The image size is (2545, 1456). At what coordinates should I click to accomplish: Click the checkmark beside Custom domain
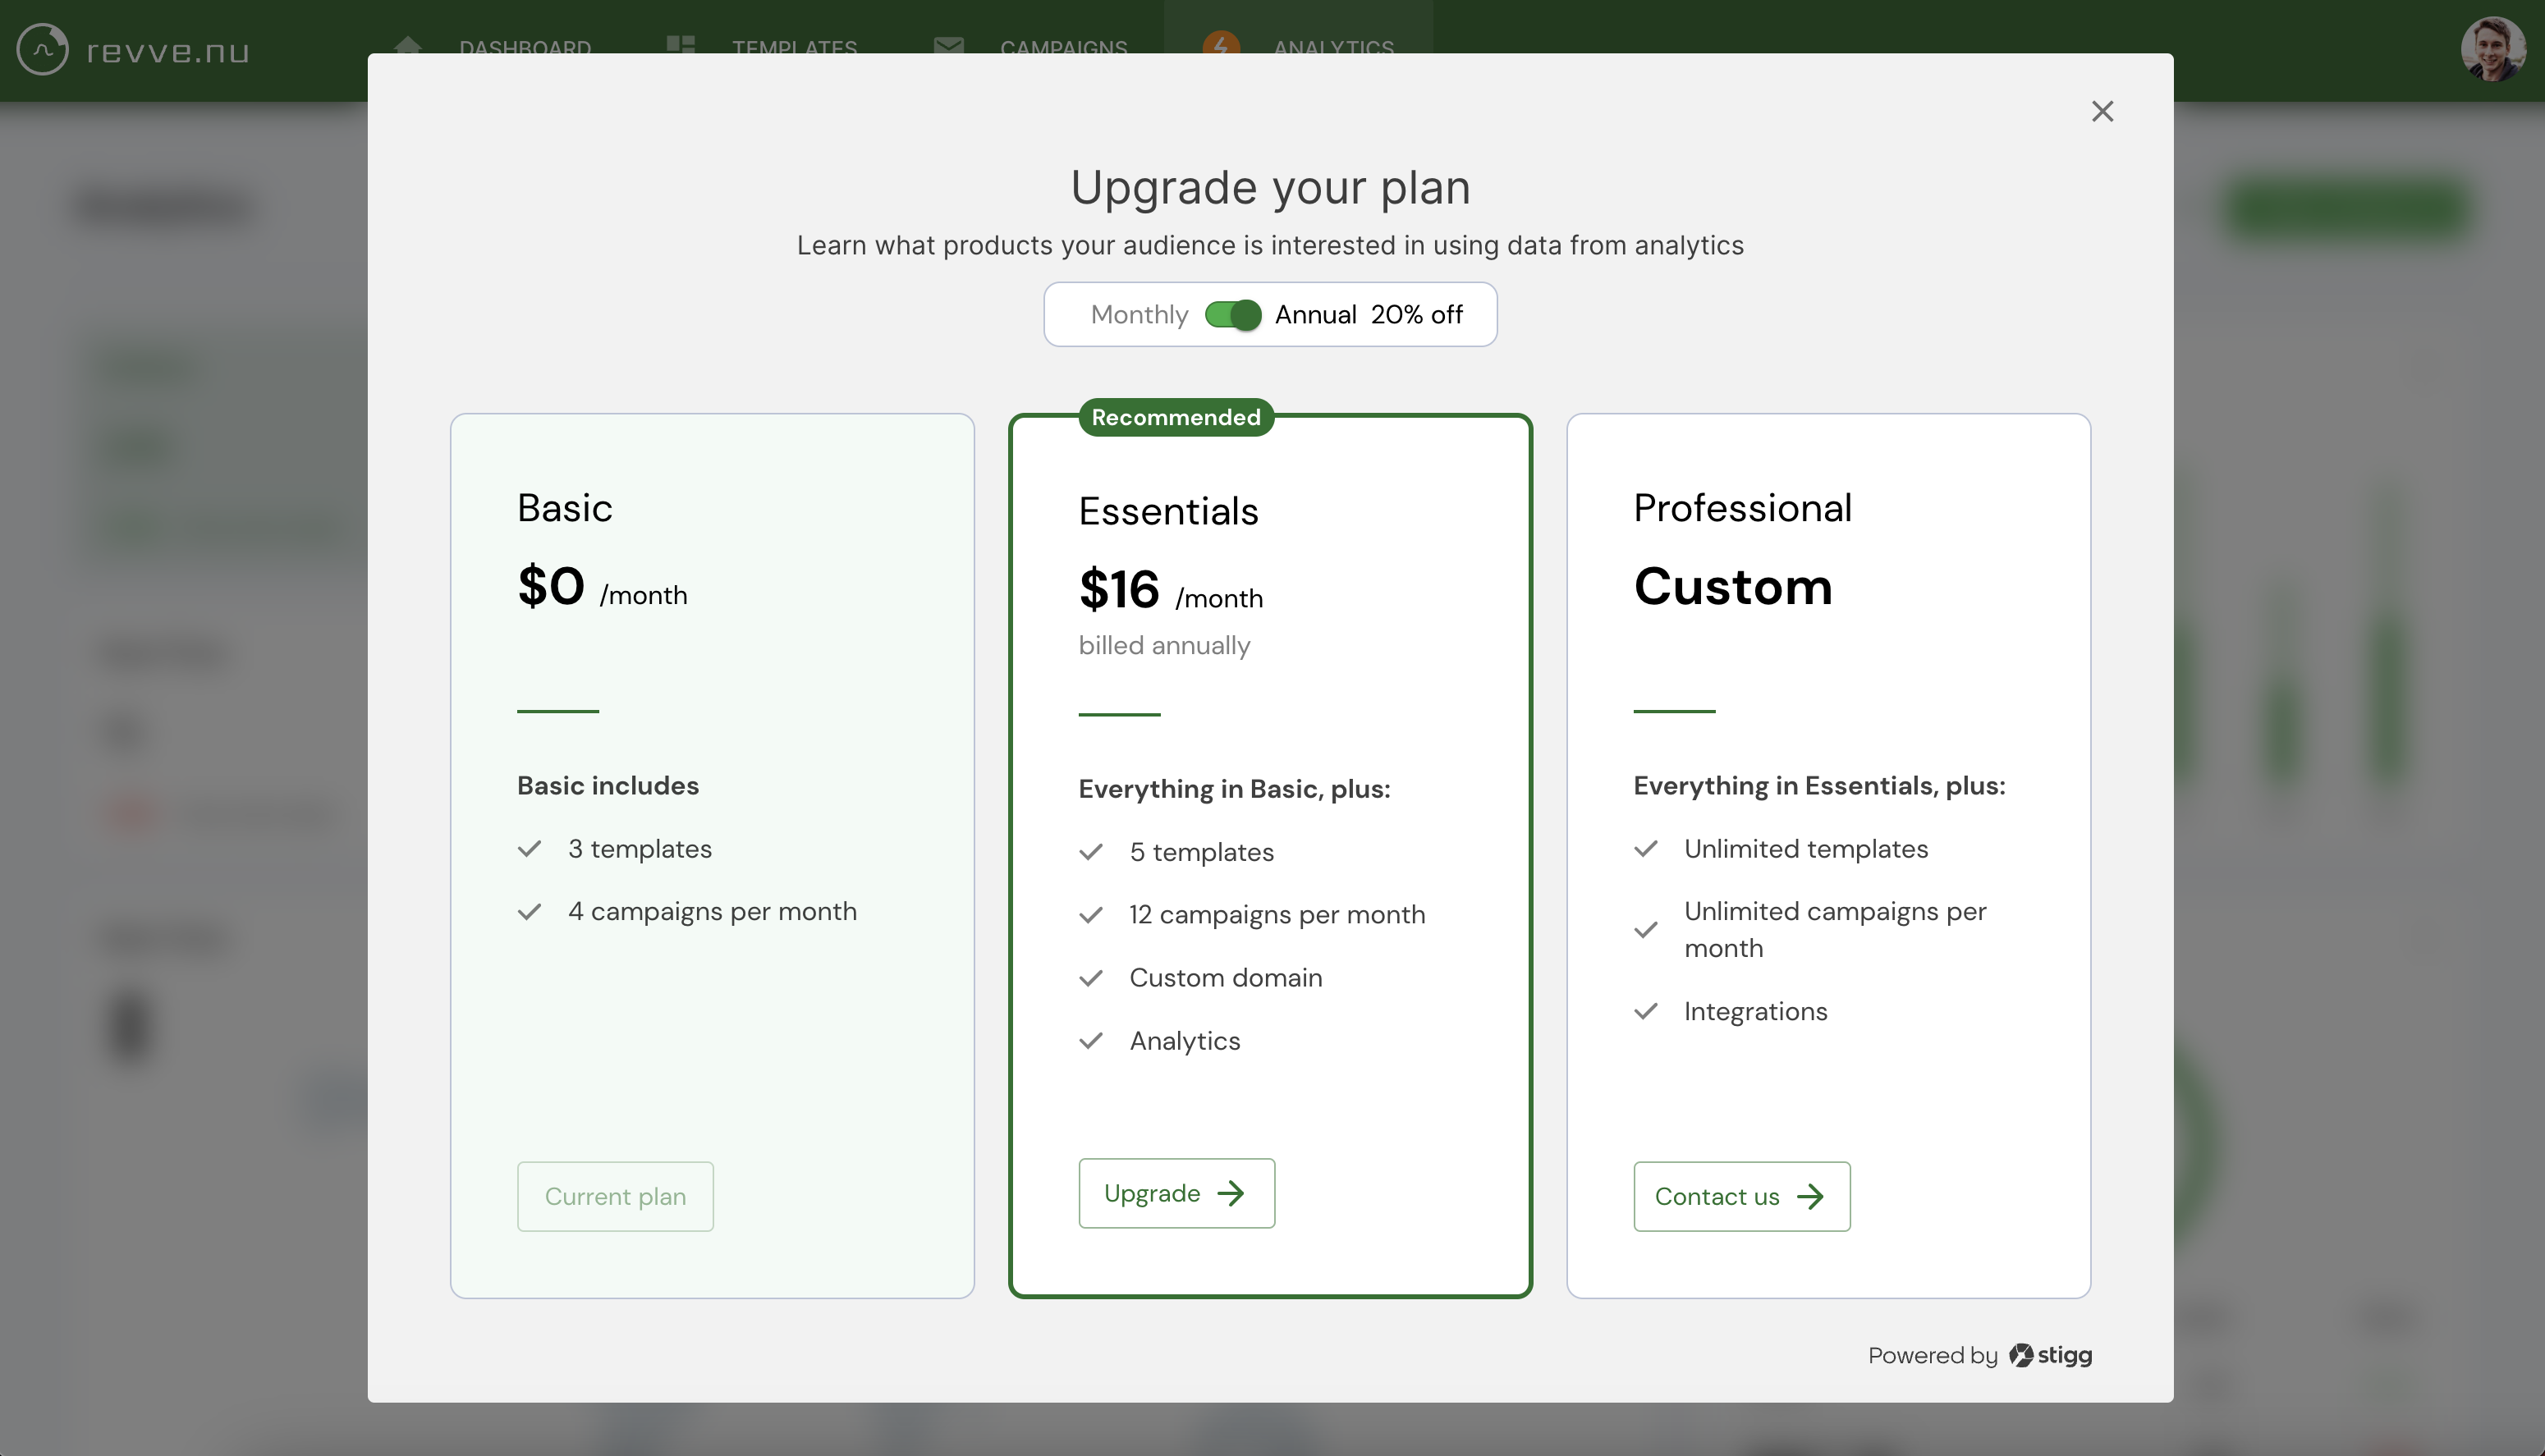coord(1091,978)
